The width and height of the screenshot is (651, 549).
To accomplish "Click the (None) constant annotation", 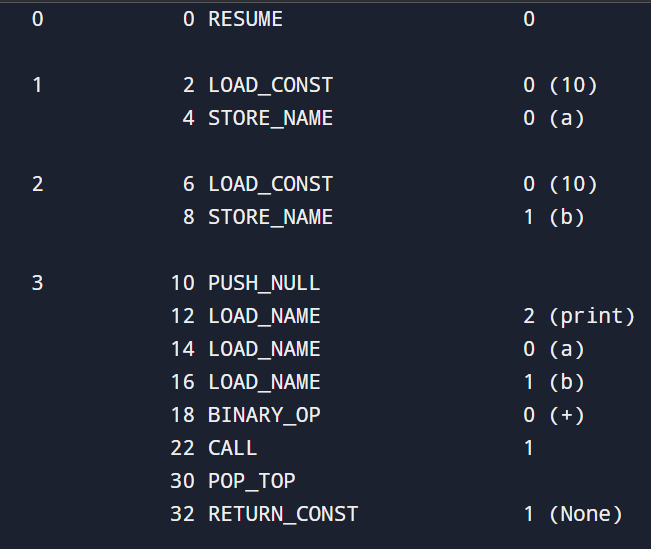I will pyautogui.click(x=586, y=514).
